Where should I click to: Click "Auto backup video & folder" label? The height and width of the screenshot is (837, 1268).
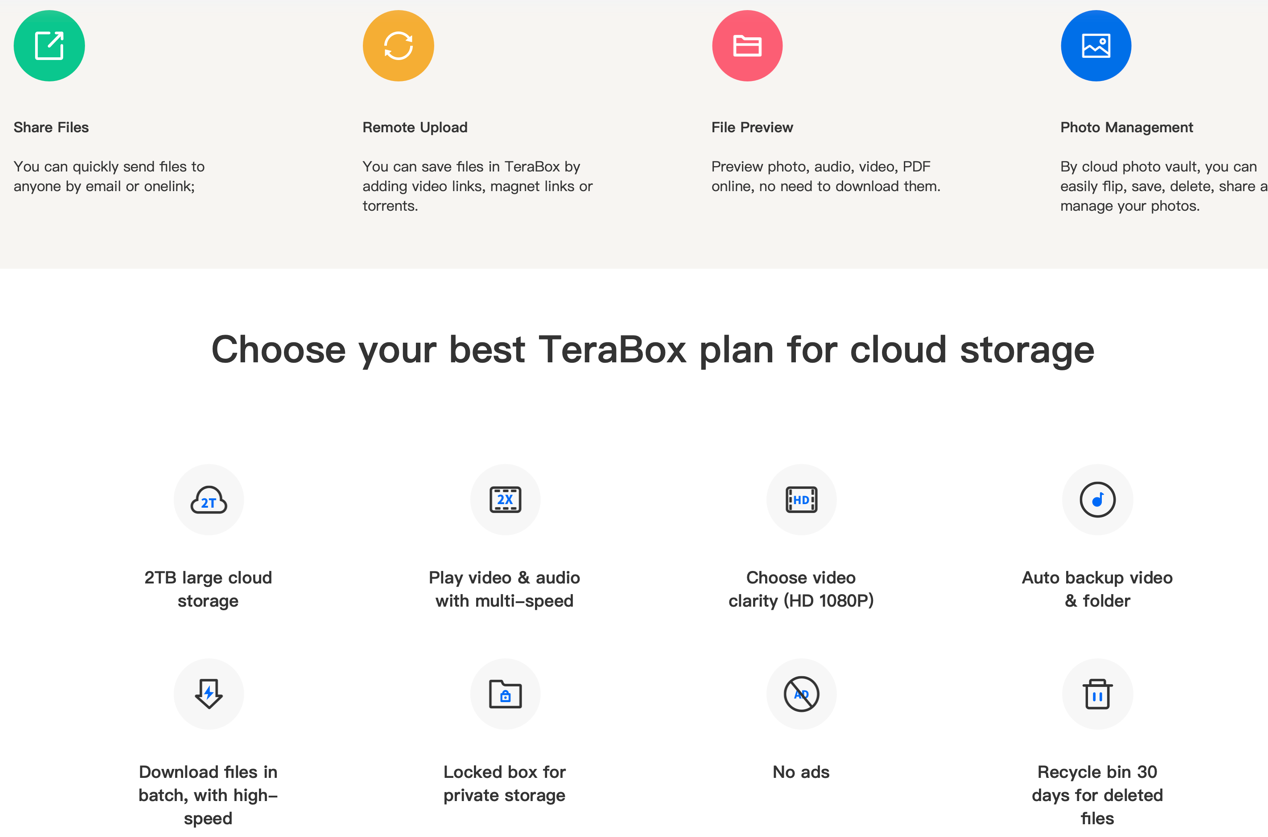tap(1097, 589)
